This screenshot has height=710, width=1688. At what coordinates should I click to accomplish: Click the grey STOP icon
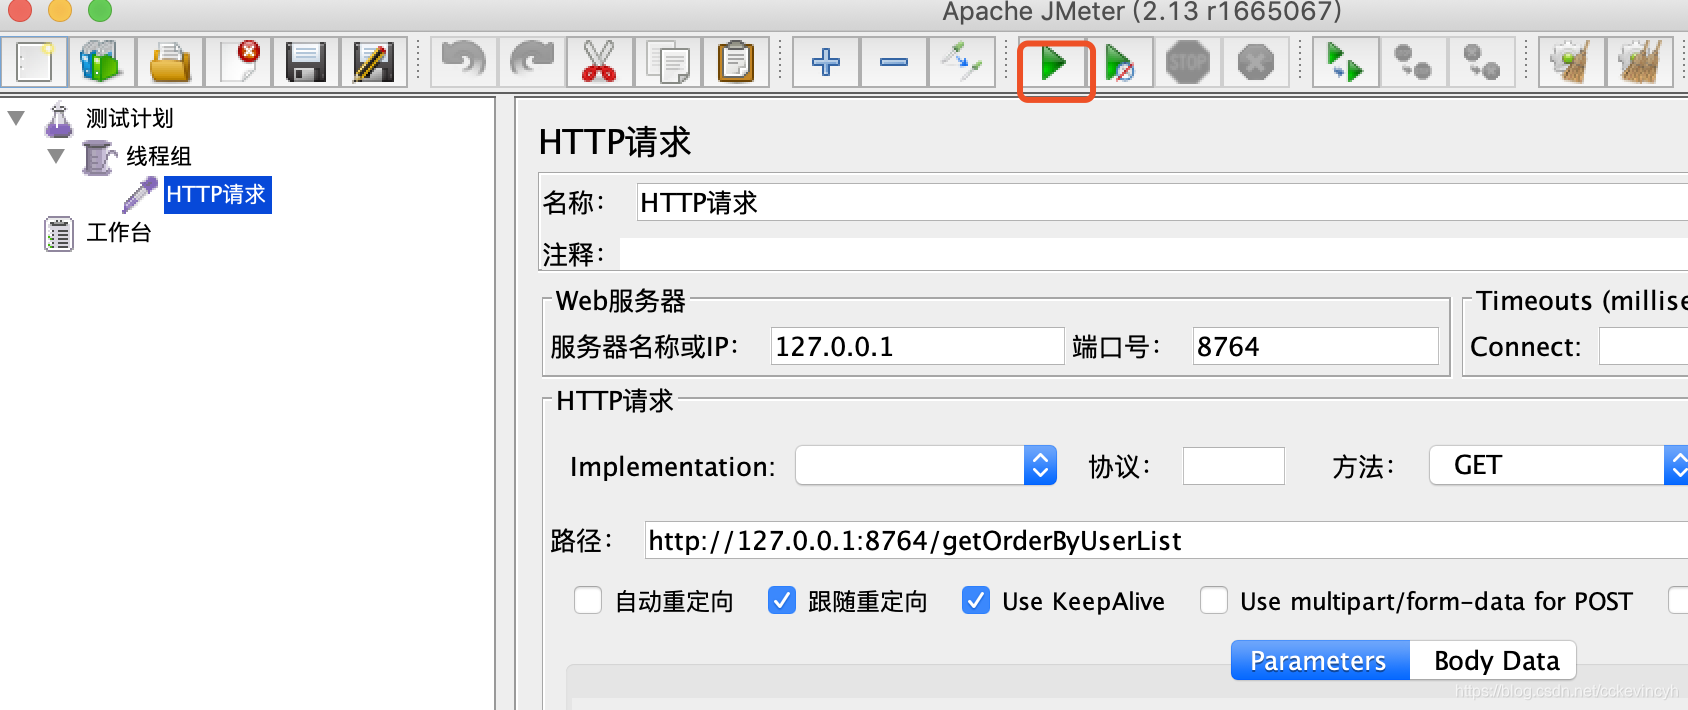tap(1188, 63)
